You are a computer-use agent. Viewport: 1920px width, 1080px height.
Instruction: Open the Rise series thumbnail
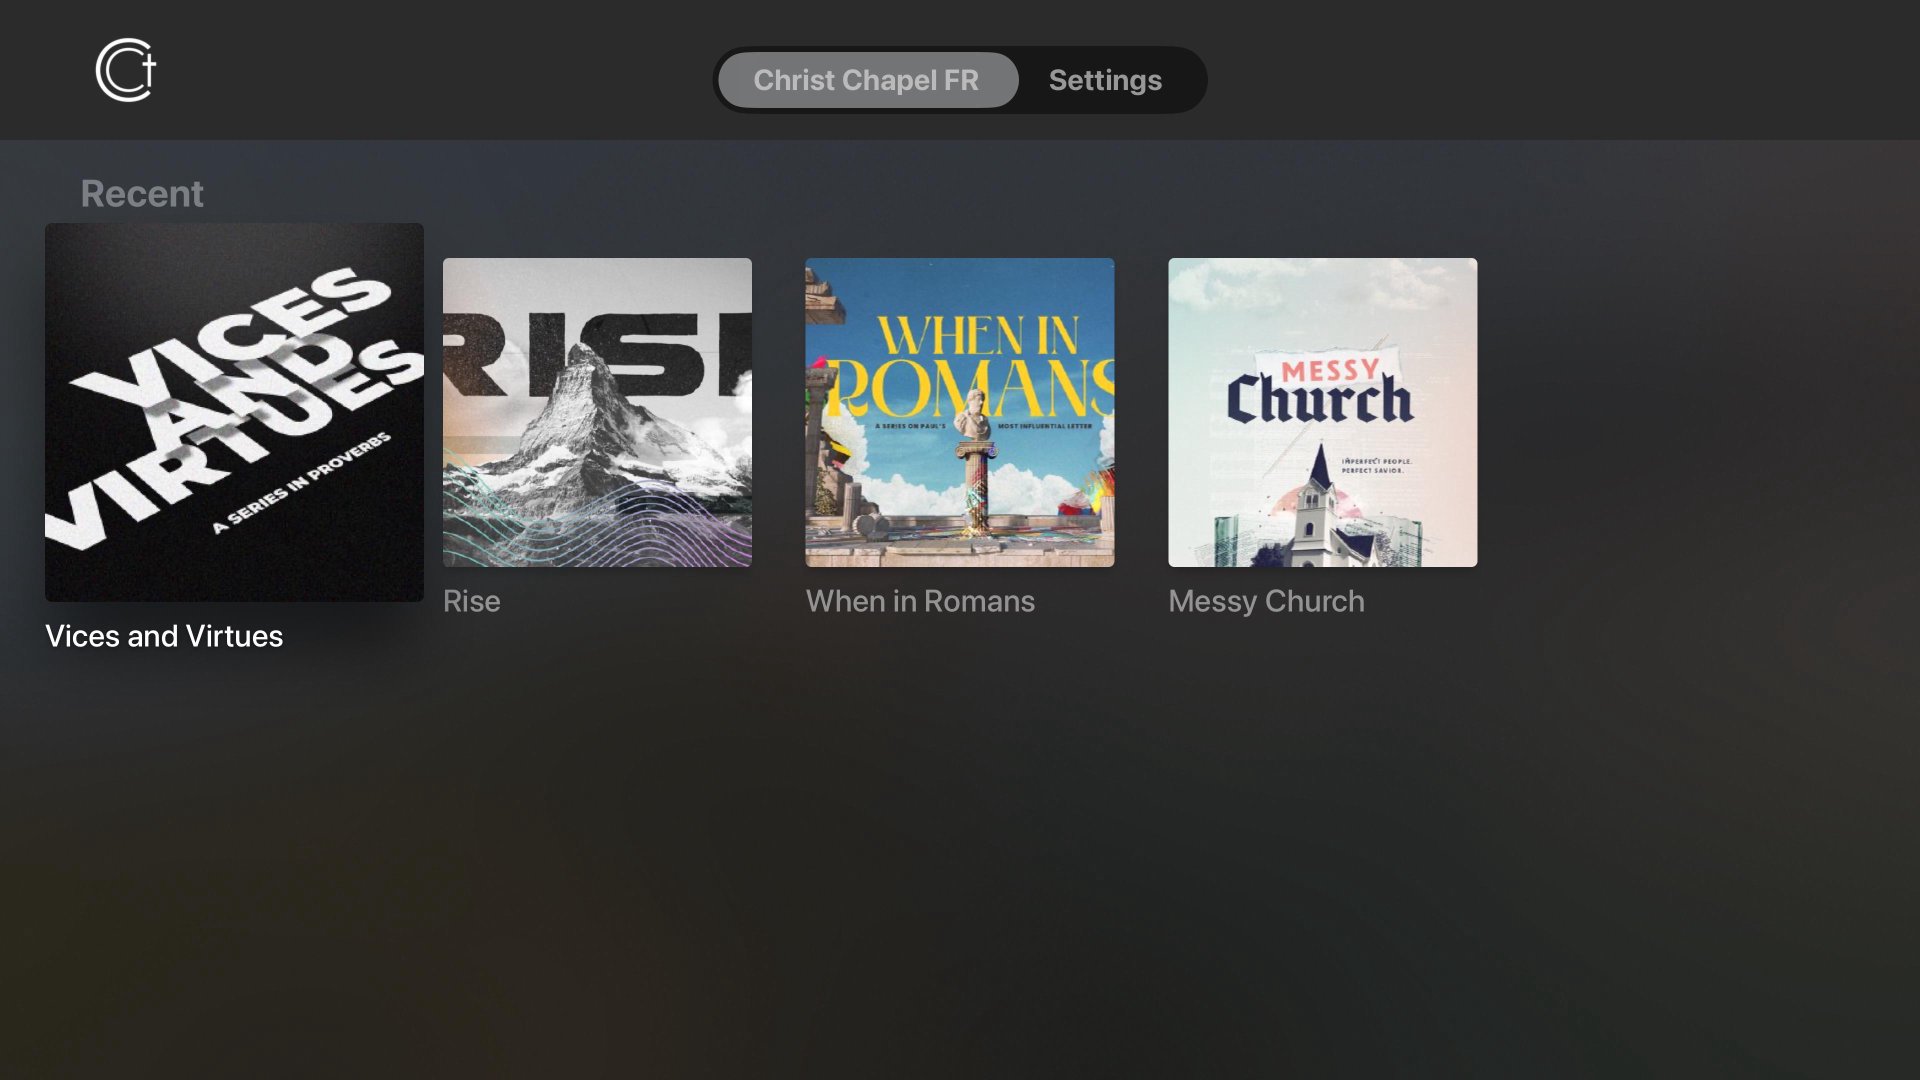pos(597,412)
